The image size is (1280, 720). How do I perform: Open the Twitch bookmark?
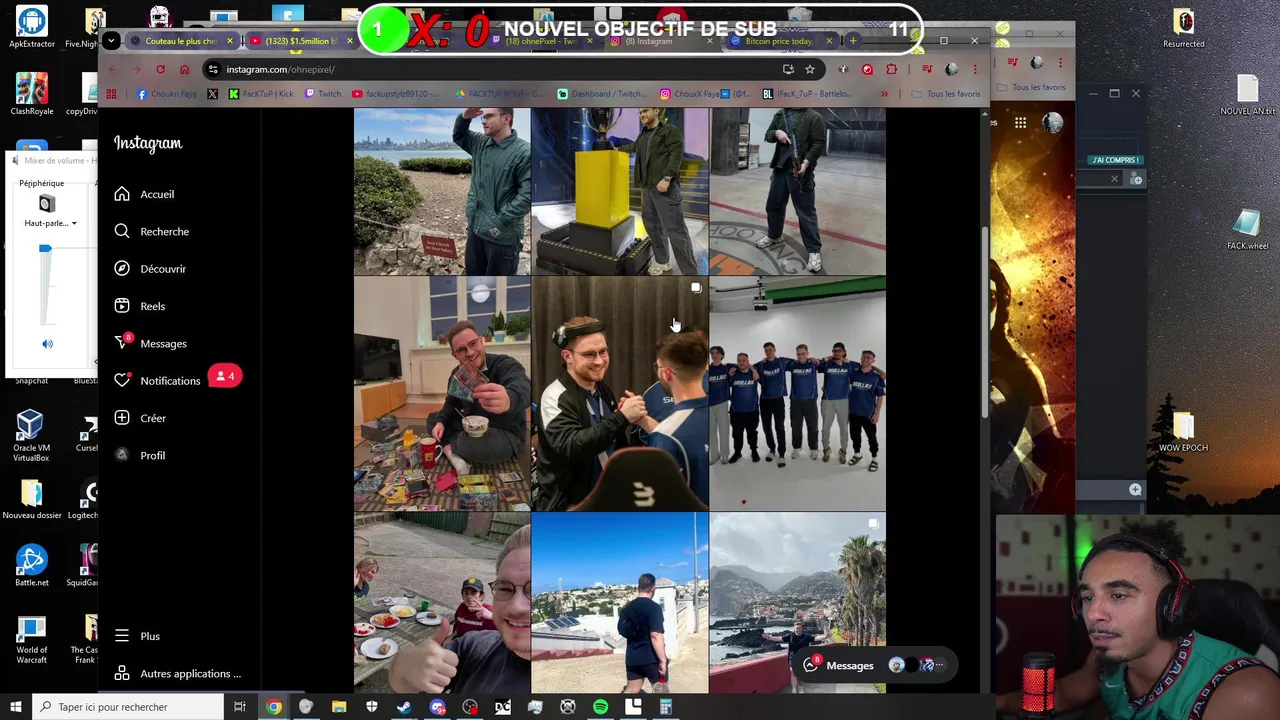[x=323, y=94]
